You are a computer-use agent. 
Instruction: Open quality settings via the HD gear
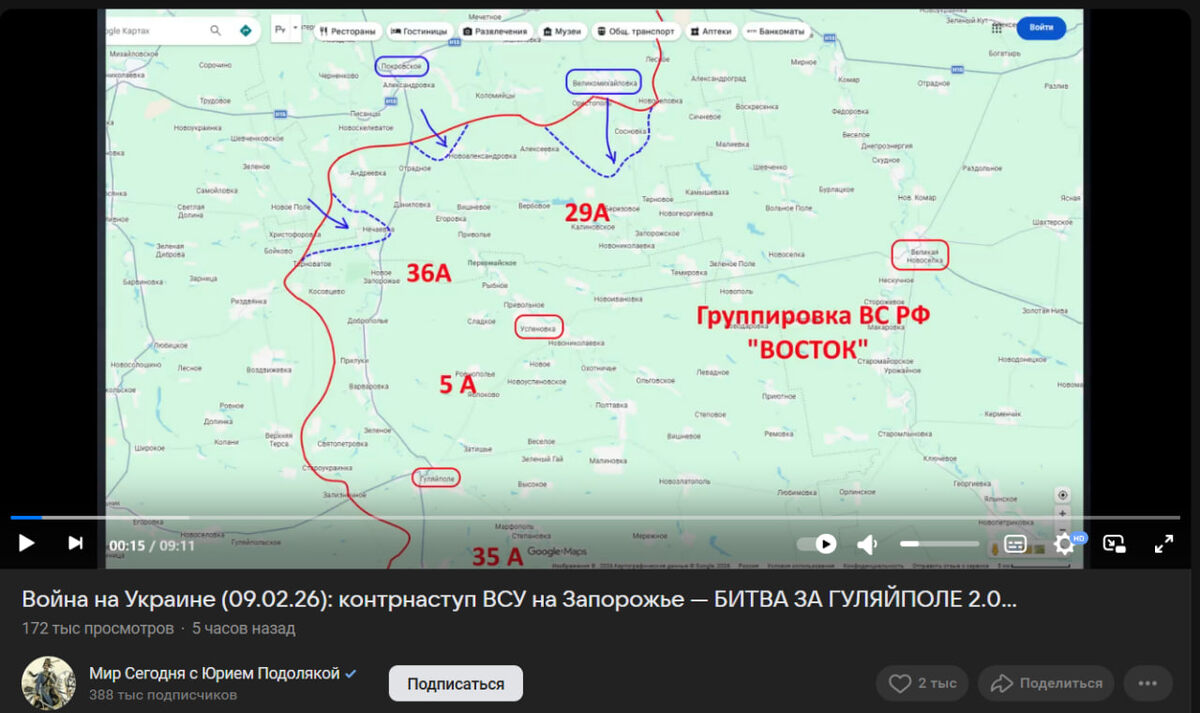(1066, 545)
